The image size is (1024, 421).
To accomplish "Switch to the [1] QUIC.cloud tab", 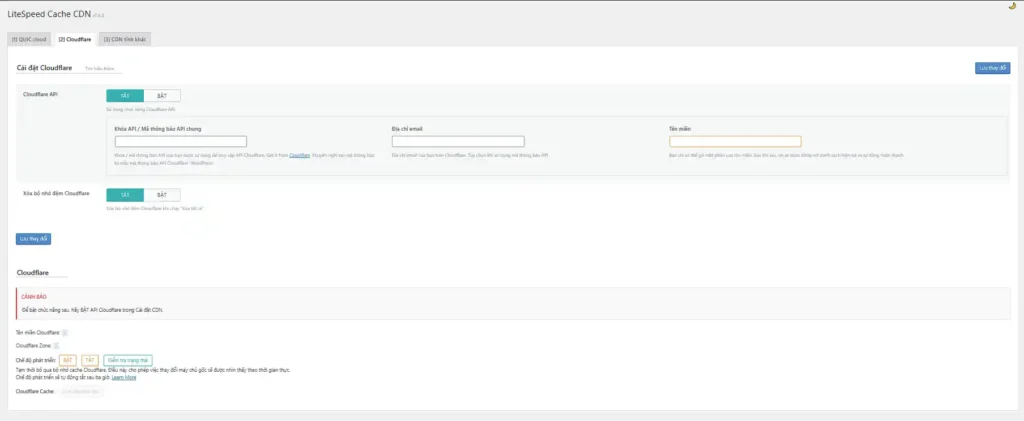I will tap(29, 40).
